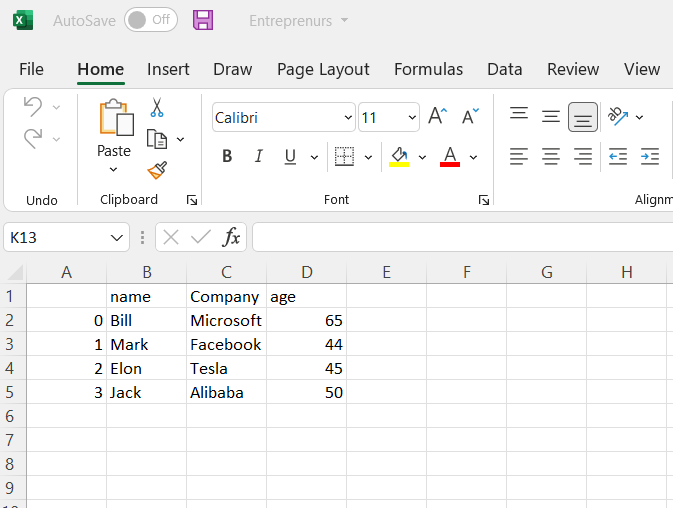The width and height of the screenshot is (673, 508).
Task: Expand the Orientation dropdown arrow
Action: point(640,117)
